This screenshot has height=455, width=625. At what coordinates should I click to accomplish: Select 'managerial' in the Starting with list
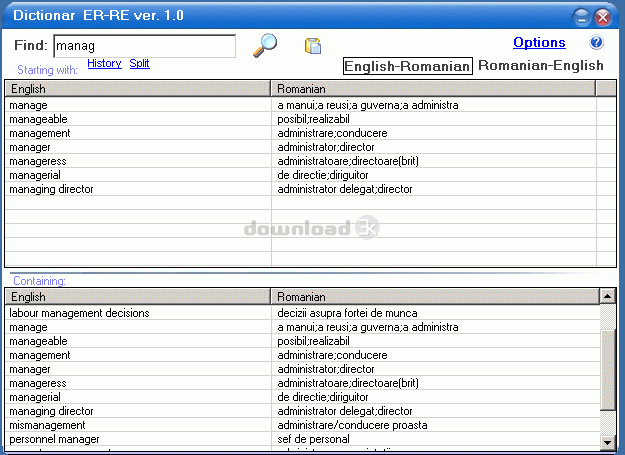pyautogui.click(x=35, y=175)
